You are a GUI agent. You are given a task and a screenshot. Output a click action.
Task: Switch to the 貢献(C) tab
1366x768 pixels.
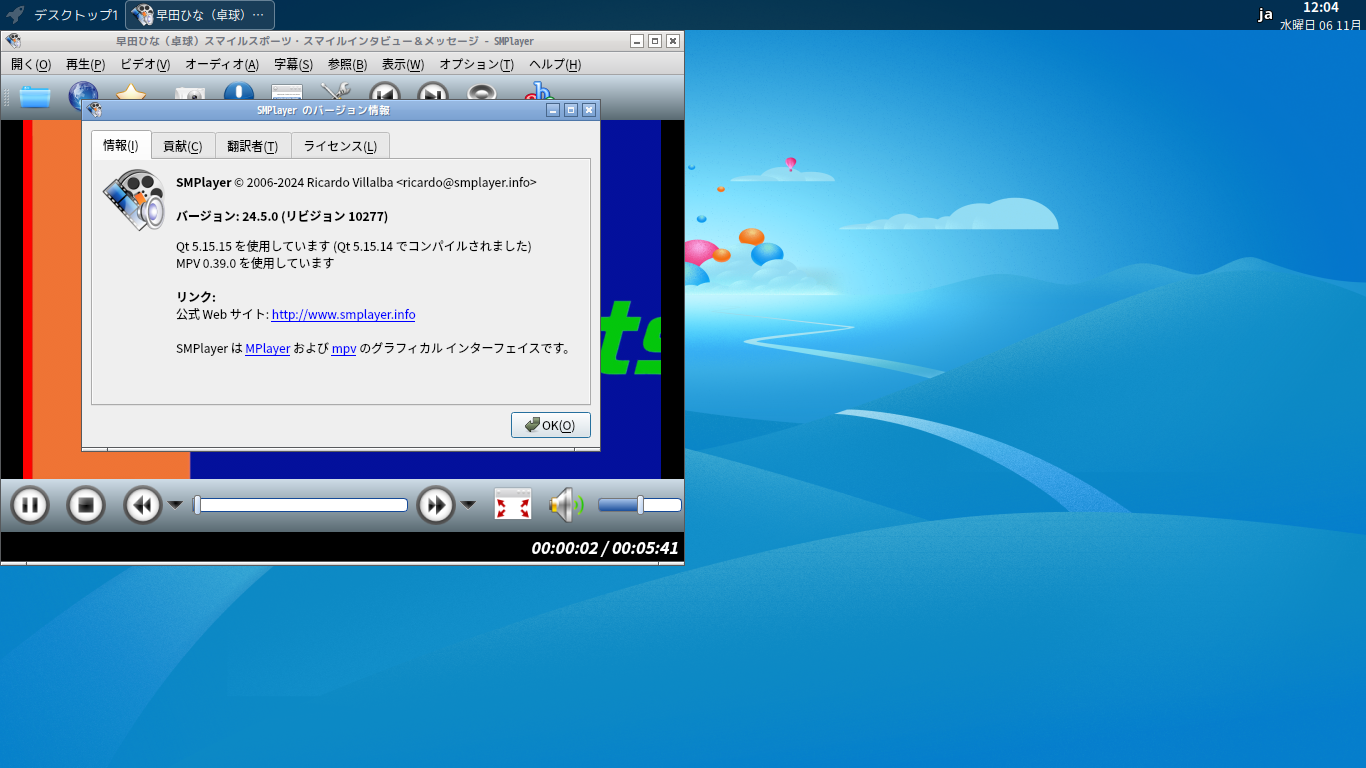coord(182,146)
